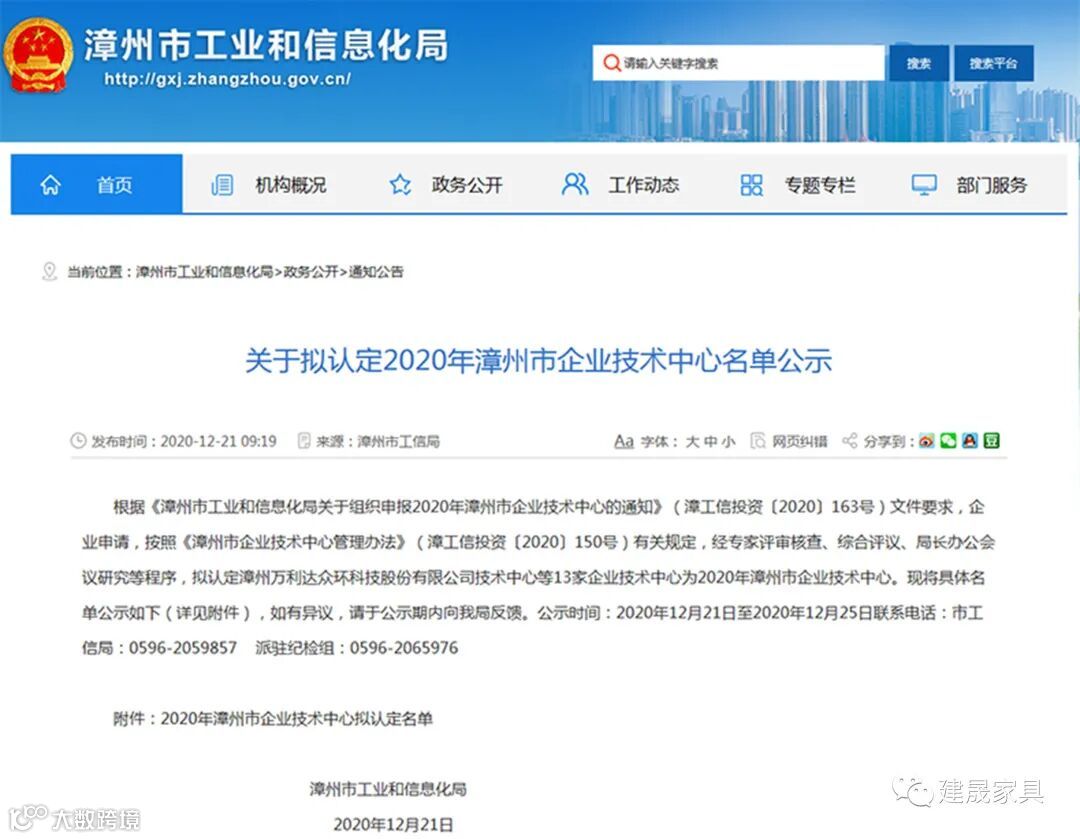Focus the keyword search input field
Viewport: 1080px width, 839px height.
tap(738, 63)
